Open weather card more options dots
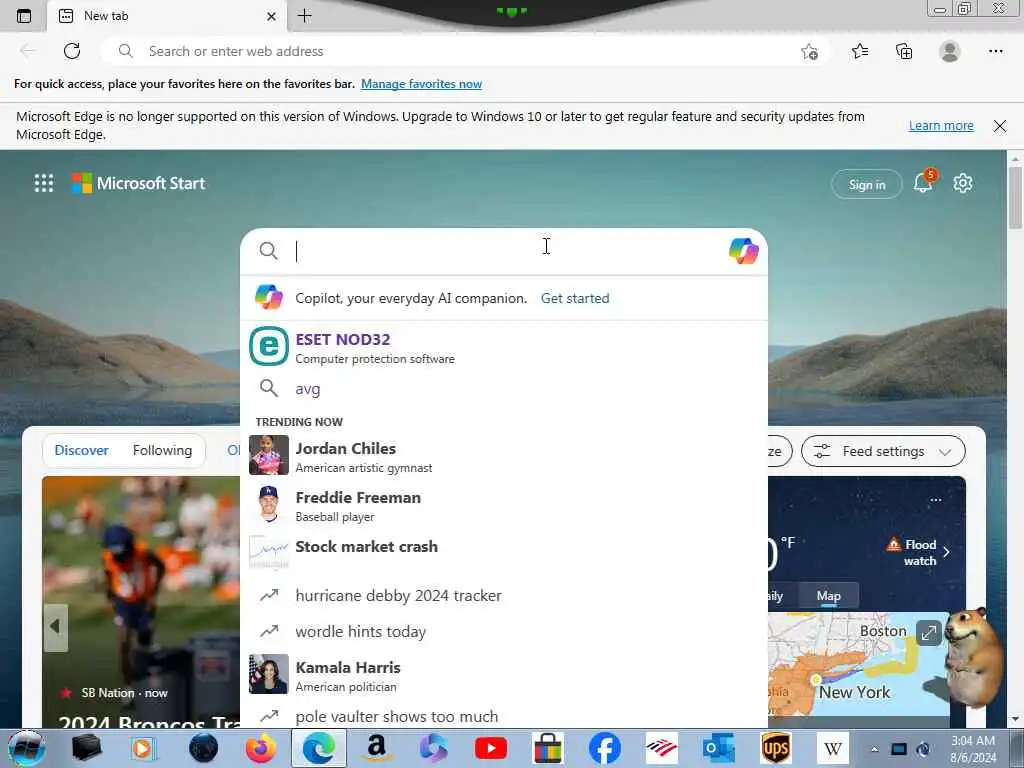1024x768 pixels. [936, 500]
